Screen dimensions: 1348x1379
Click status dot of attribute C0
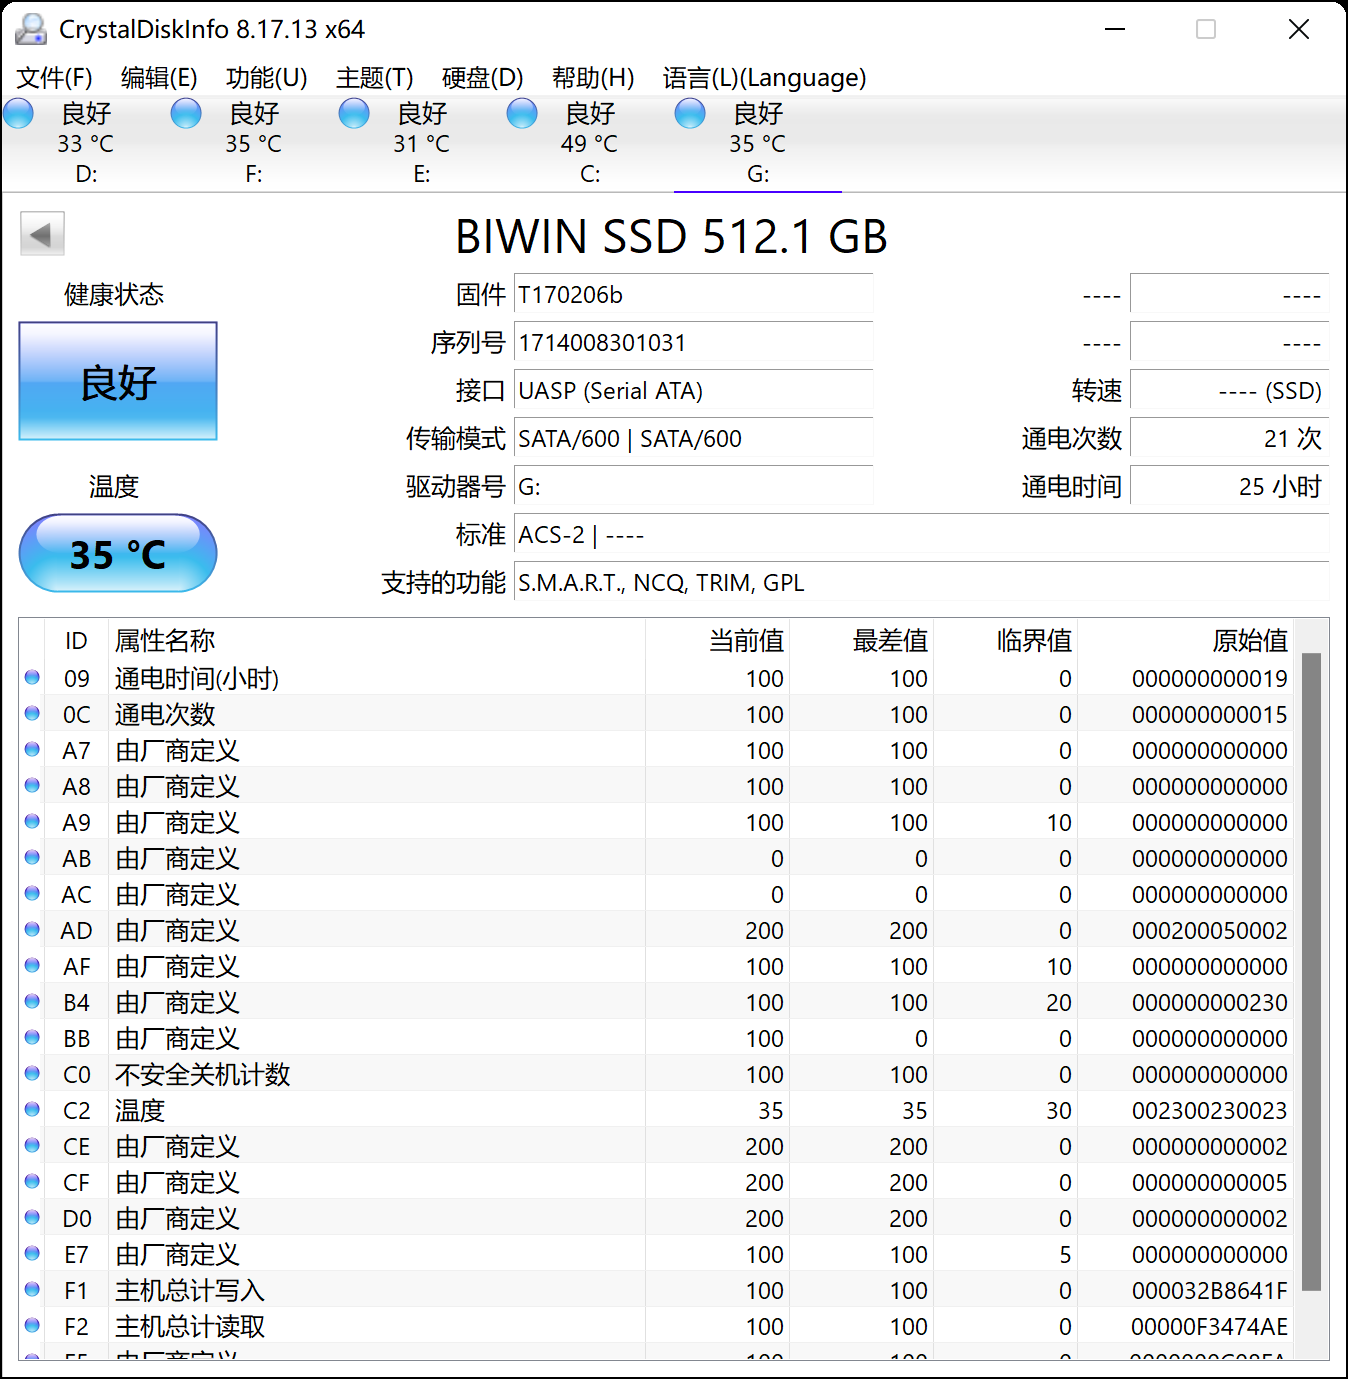coord(32,1073)
